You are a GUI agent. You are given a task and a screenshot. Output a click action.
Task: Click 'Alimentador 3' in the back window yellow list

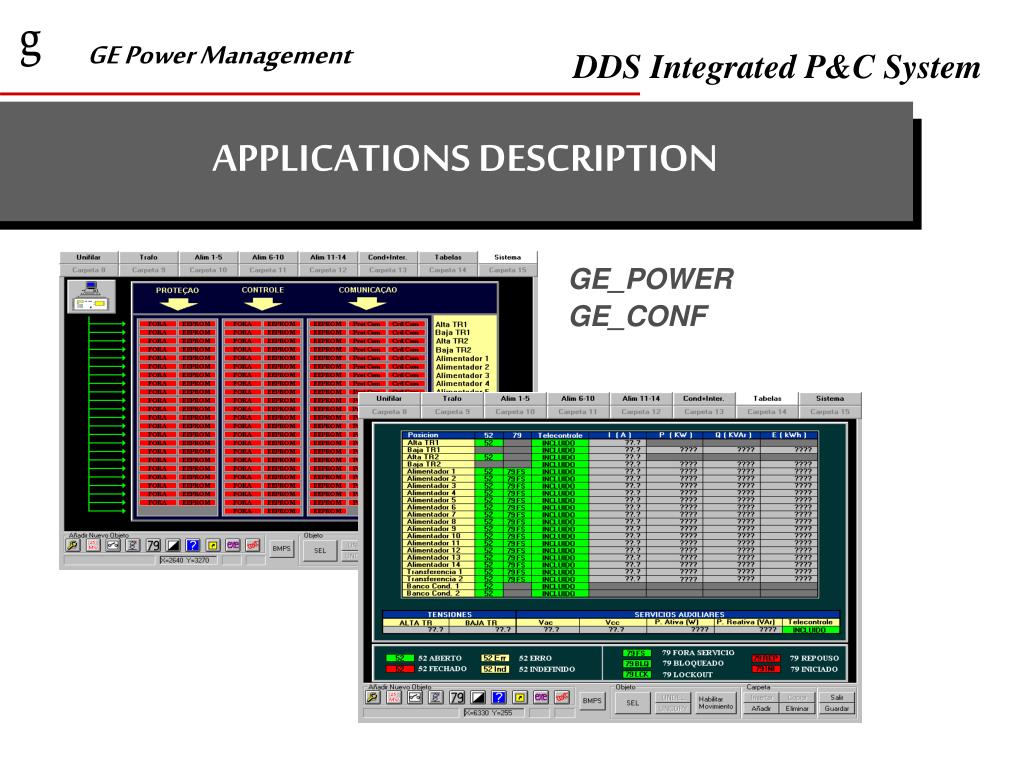point(462,376)
